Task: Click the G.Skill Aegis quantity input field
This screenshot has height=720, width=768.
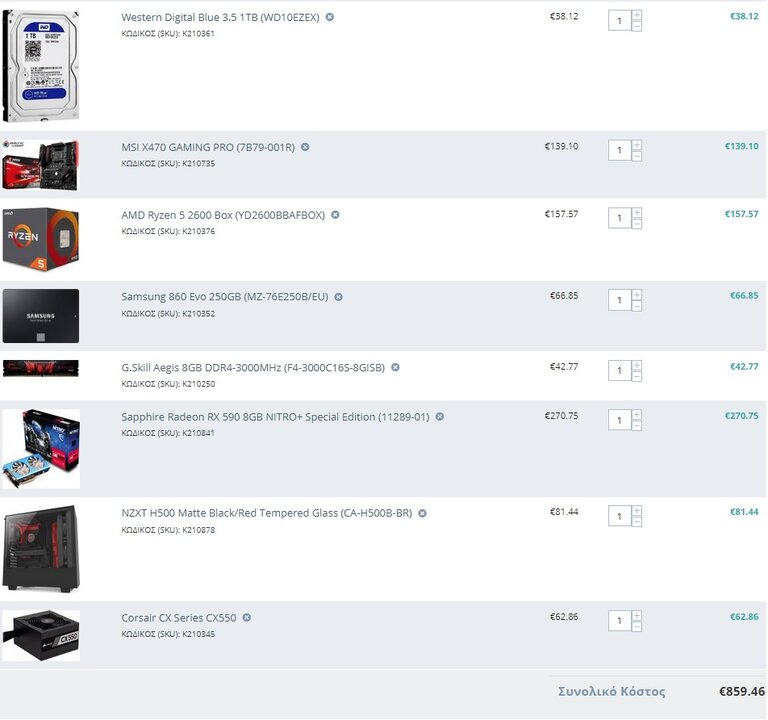Action: pyautogui.click(x=620, y=371)
